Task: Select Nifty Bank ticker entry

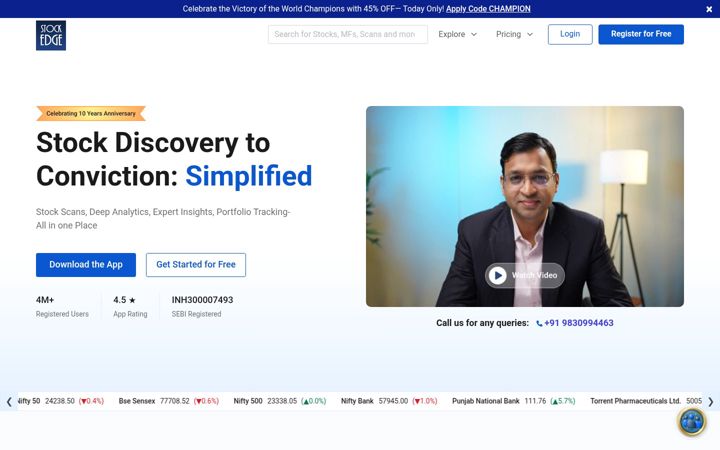Action: tap(389, 401)
